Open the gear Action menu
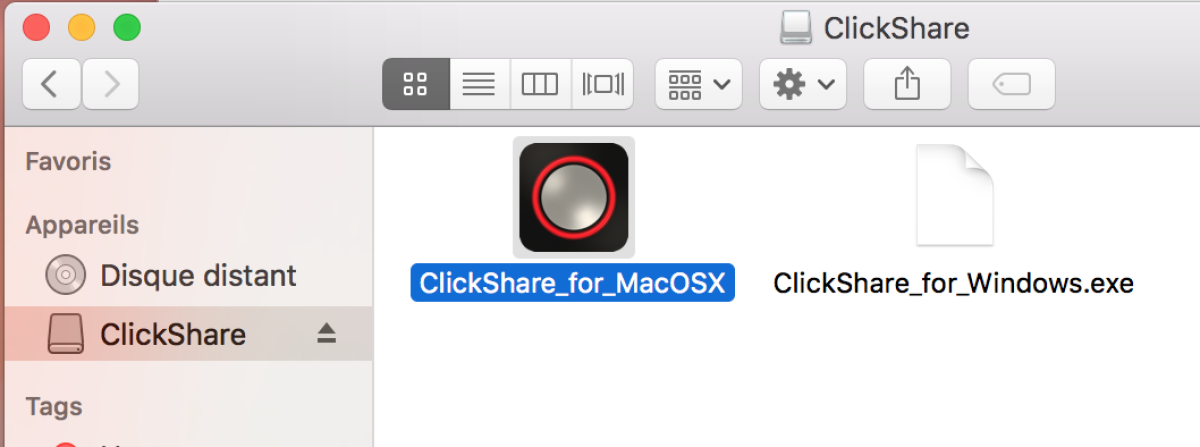Image resolution: width=1200 pixels, height=447 pixels. [x=803, y=84]
